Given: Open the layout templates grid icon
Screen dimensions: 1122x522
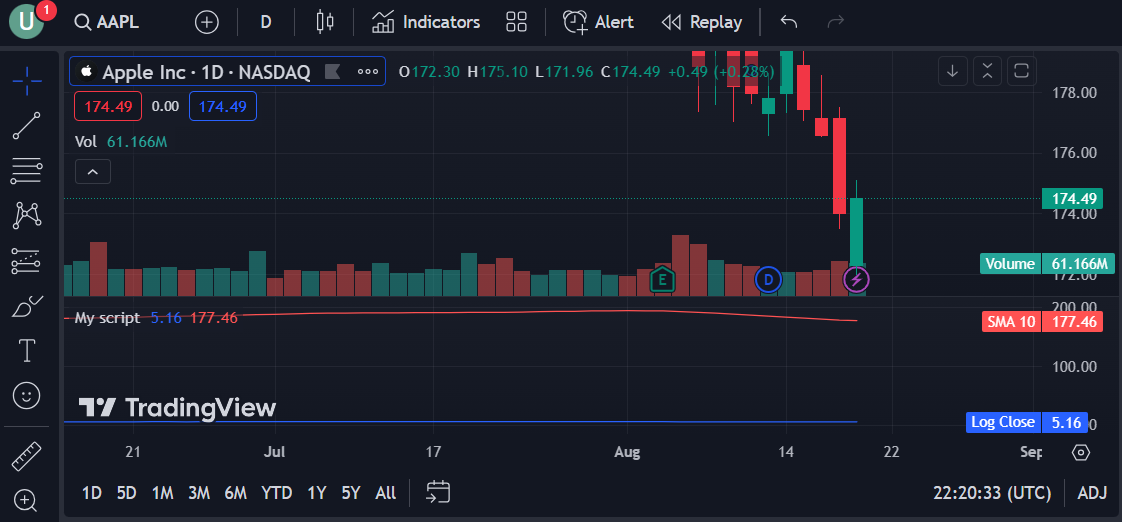Looking at the screenshot, I should tap(516, 22).
